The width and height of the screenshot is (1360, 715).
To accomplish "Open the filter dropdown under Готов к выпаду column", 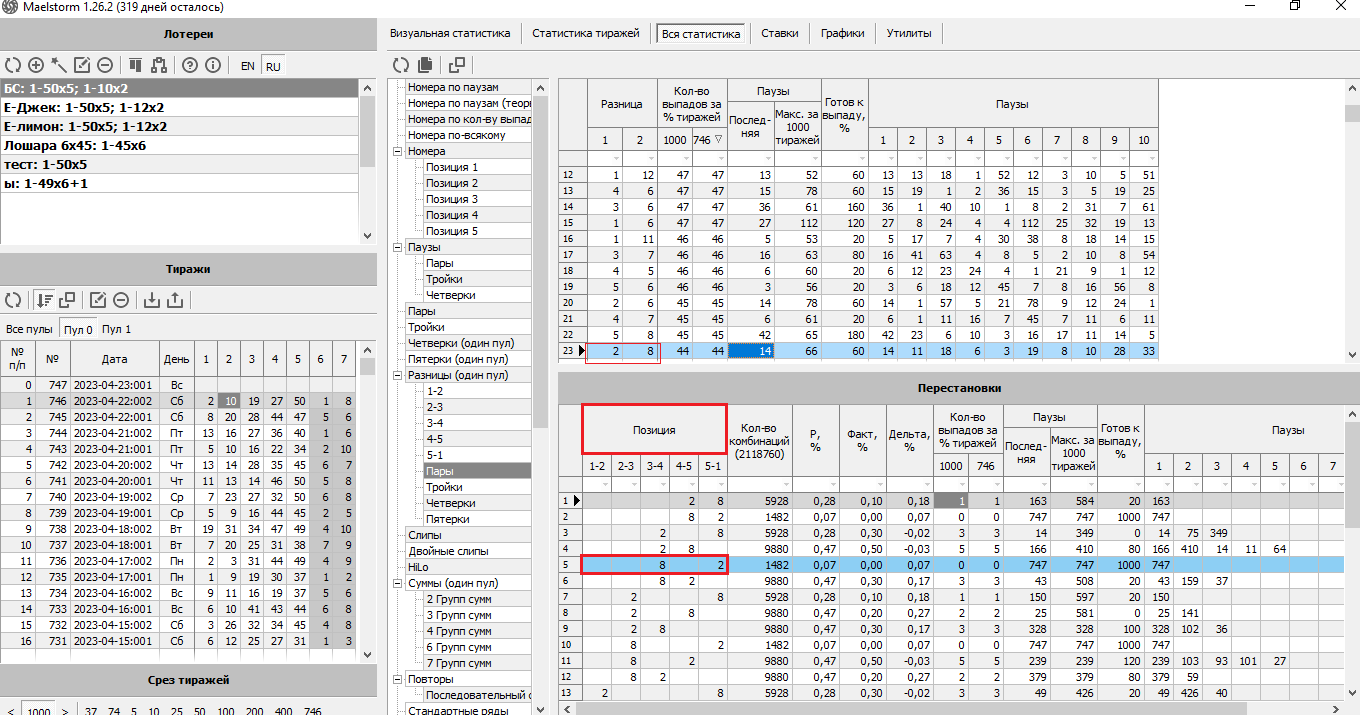I will point(861,158).
